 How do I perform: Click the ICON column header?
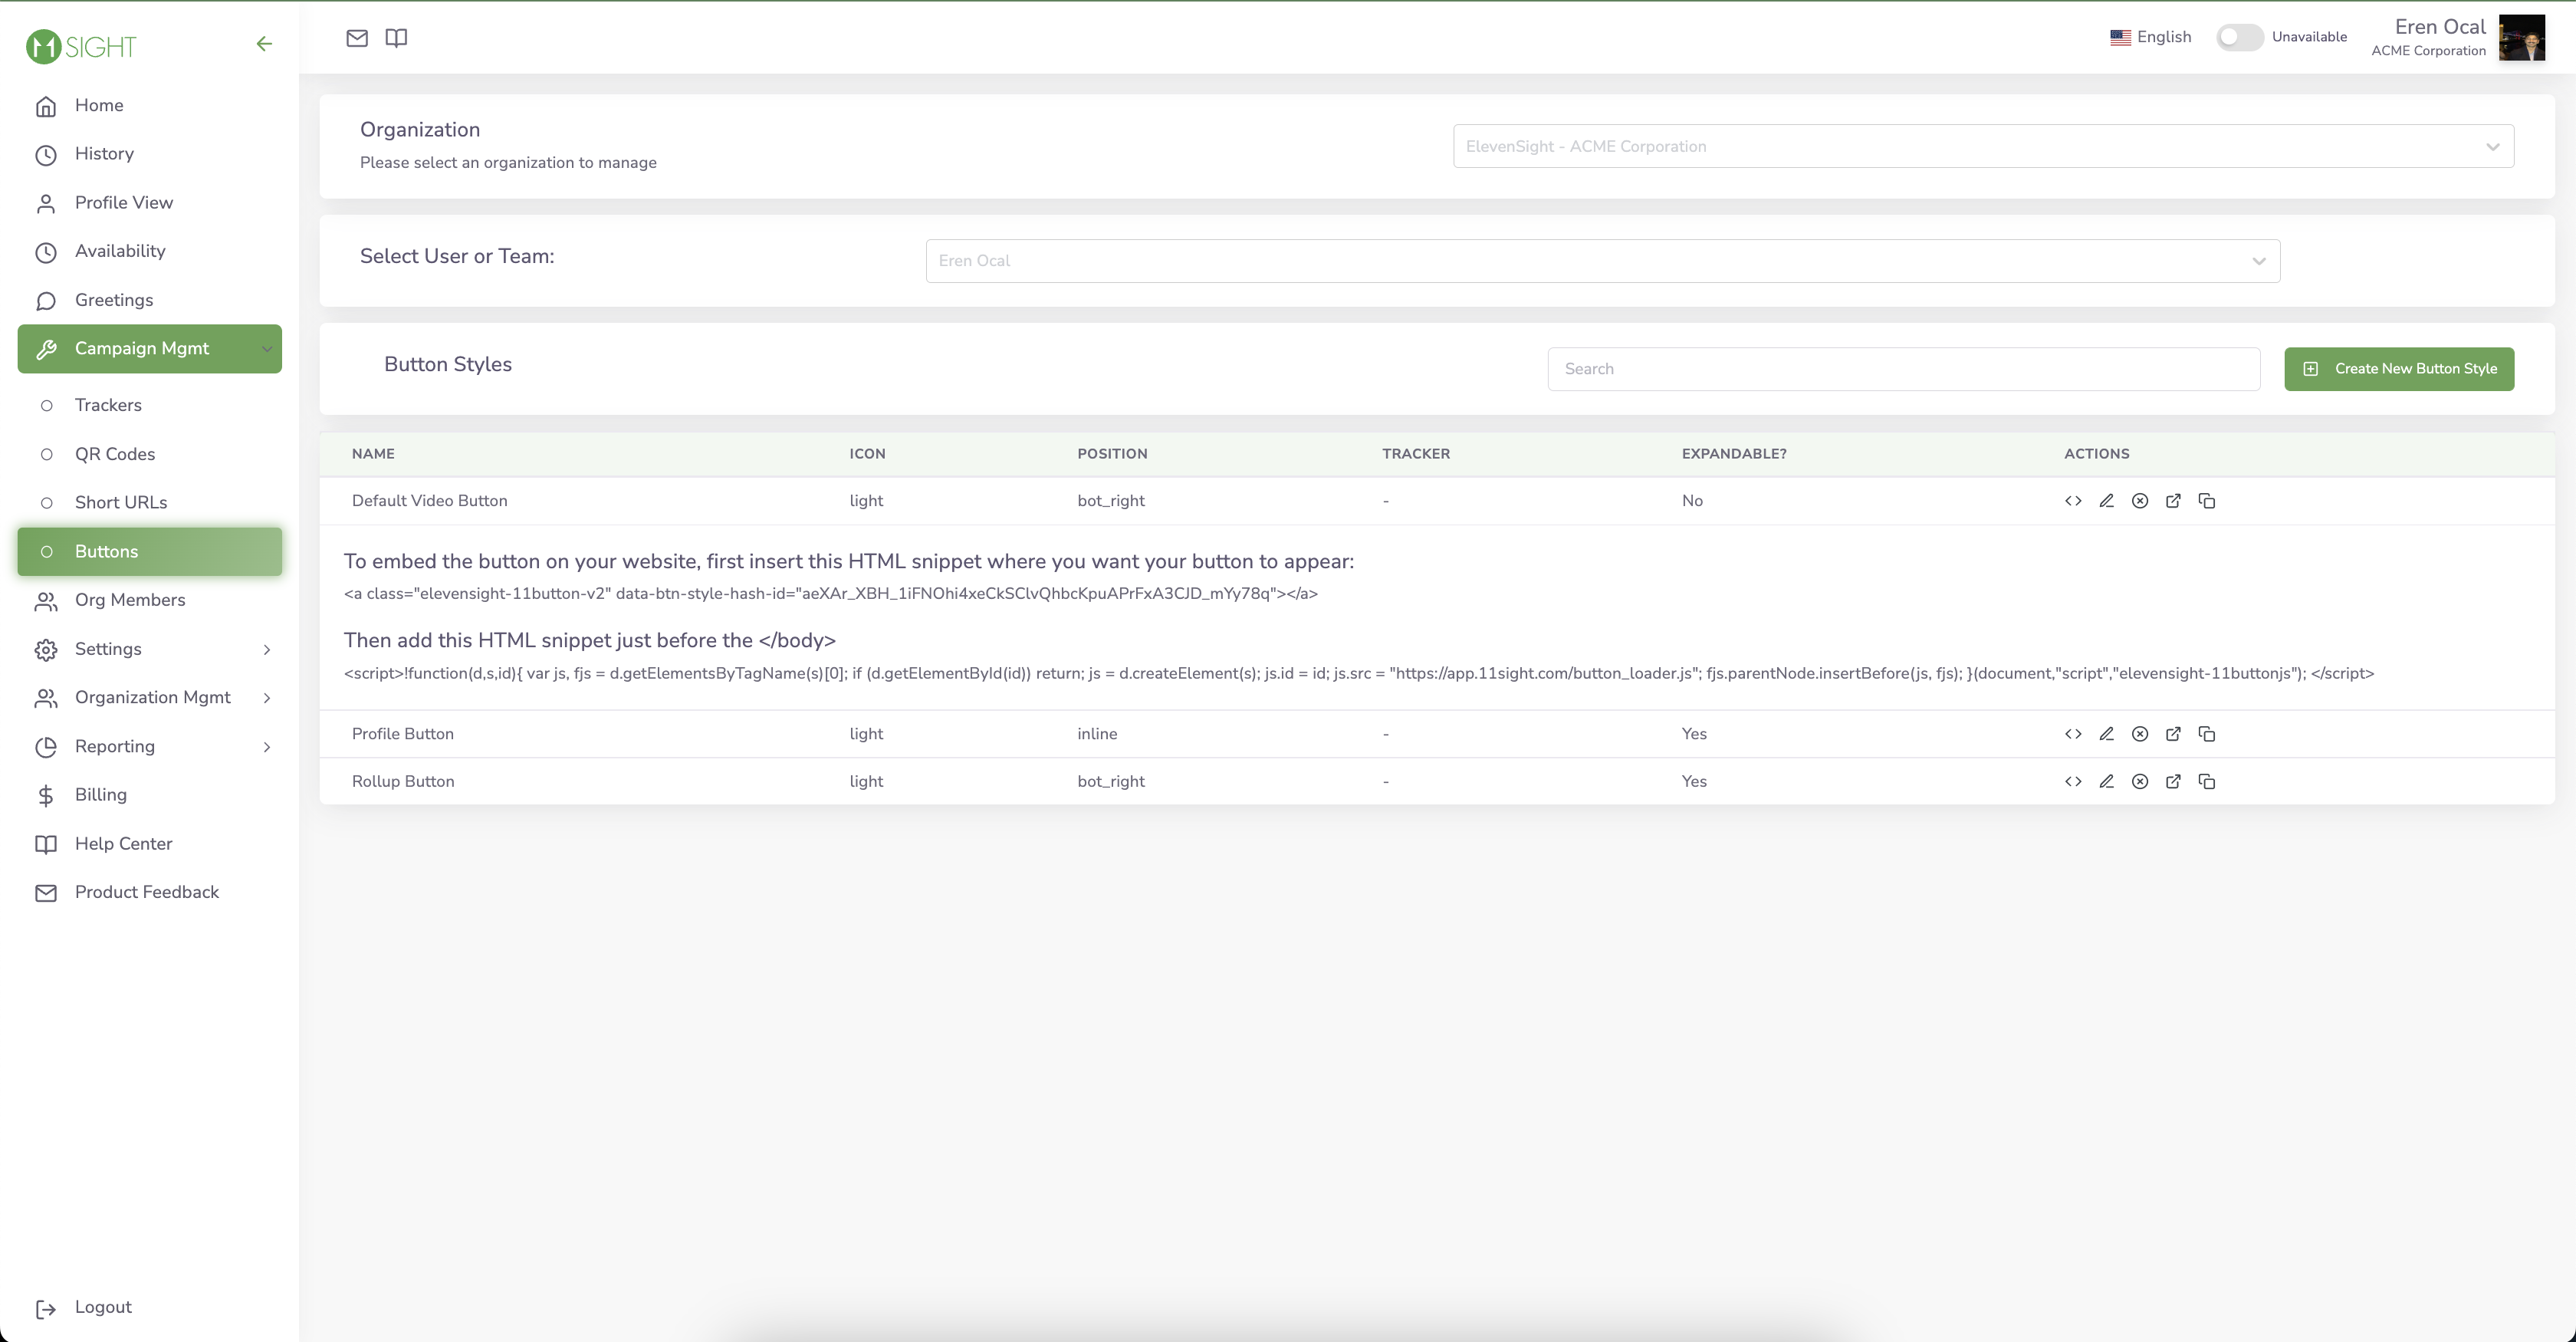867,454
